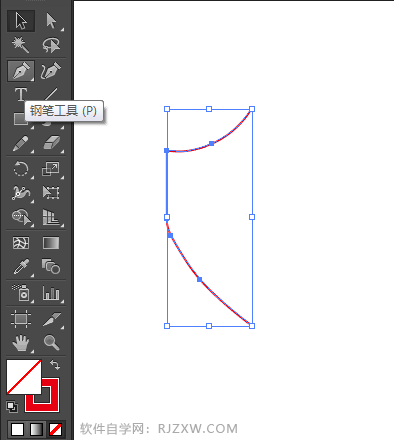
Task: Click the red stroke color box
Action: (x=43, y=395)
